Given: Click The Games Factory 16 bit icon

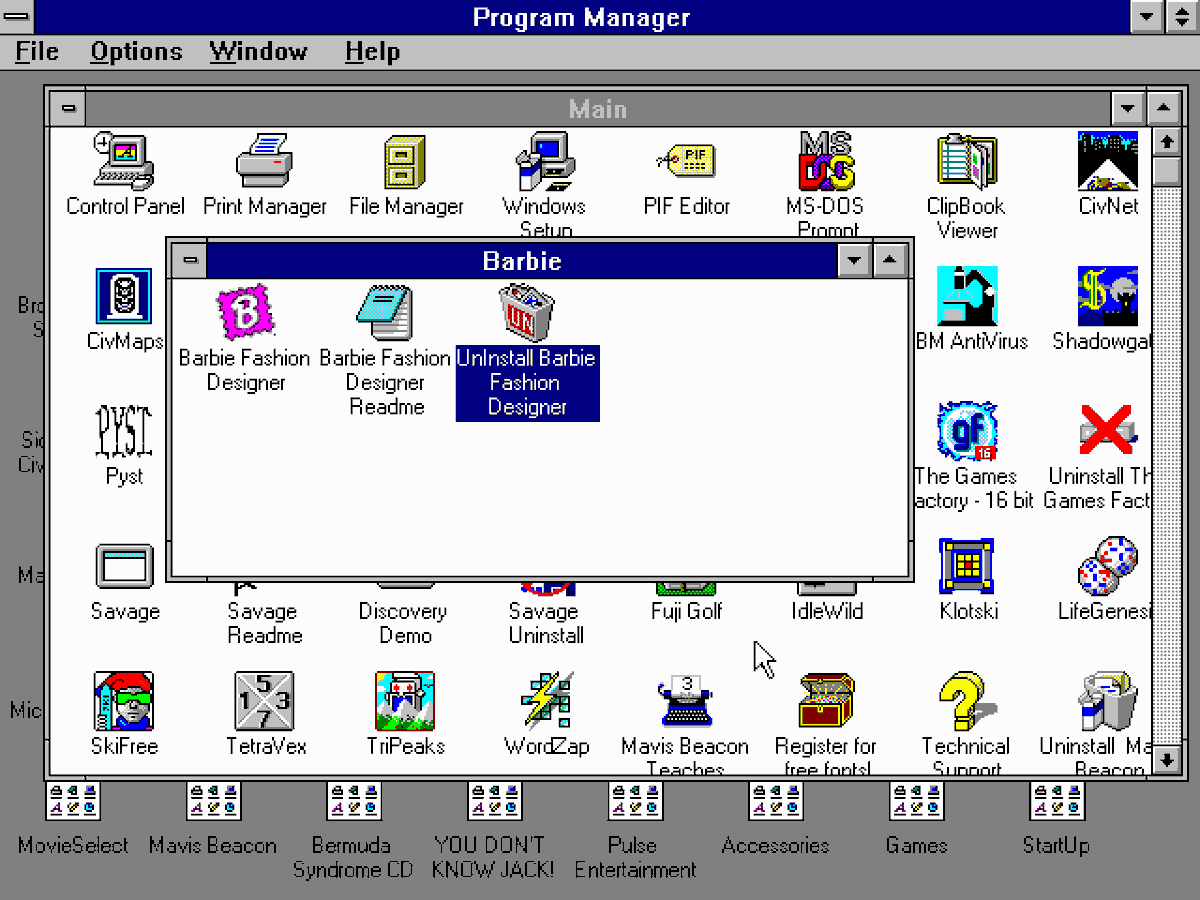Looking at the screenshot, I should [967, 431].
